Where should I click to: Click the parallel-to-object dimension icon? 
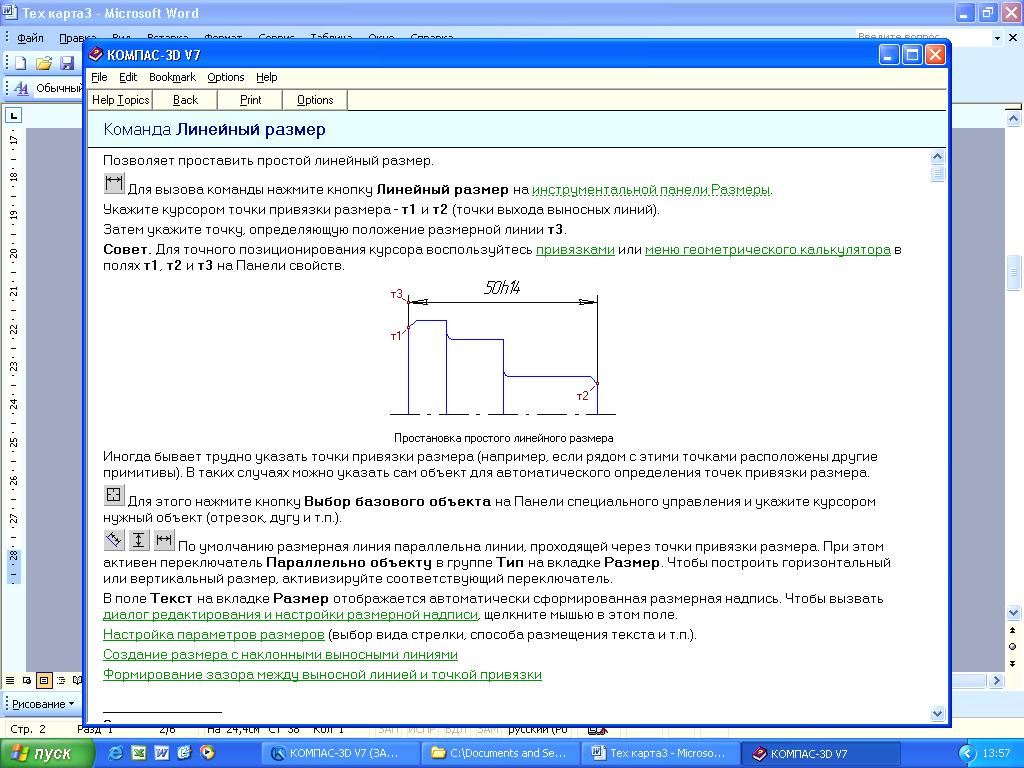point(114,539)
